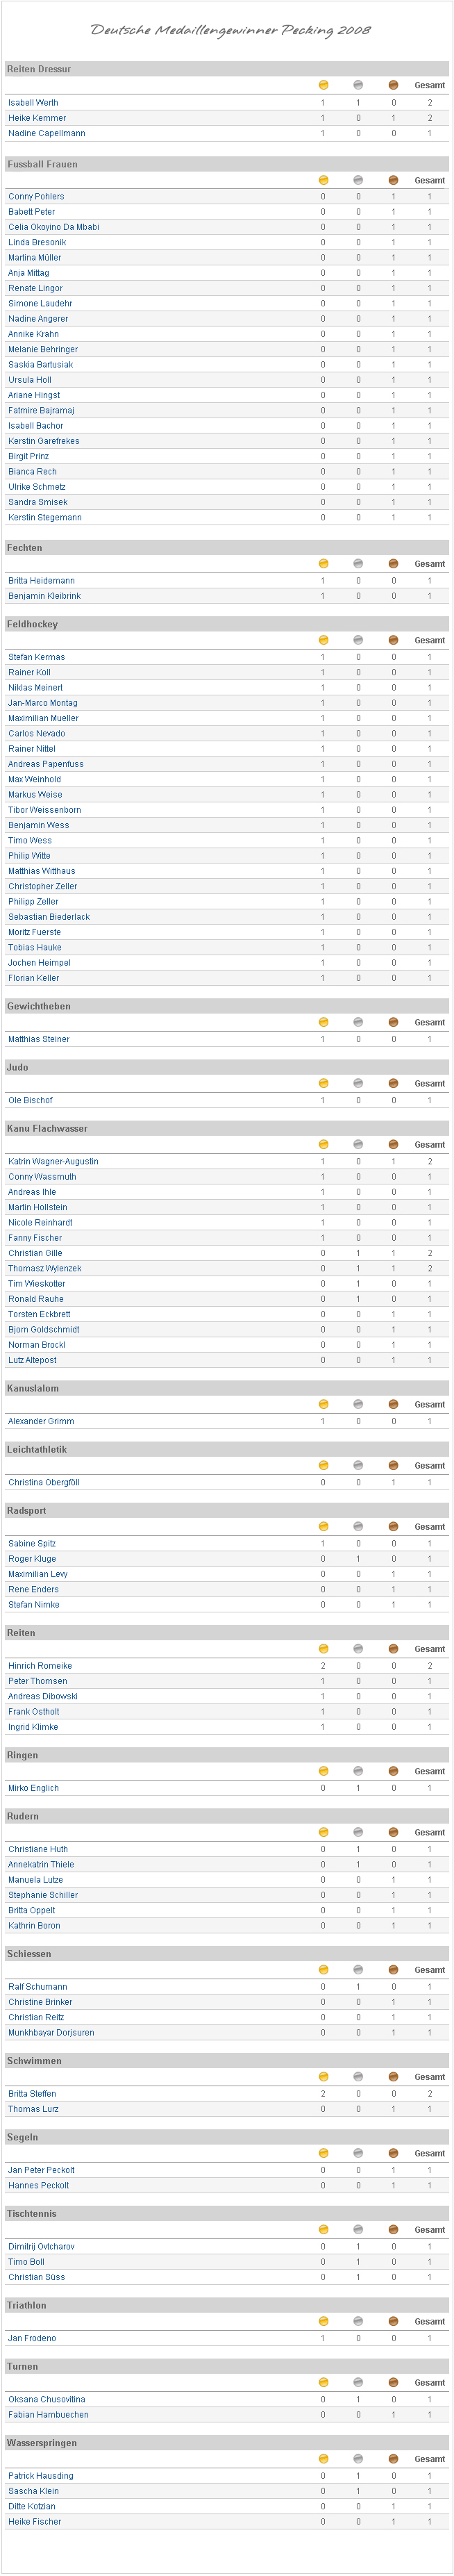Click bronze medal icon in Wasserspringen header

click(x=393, y=2459)
